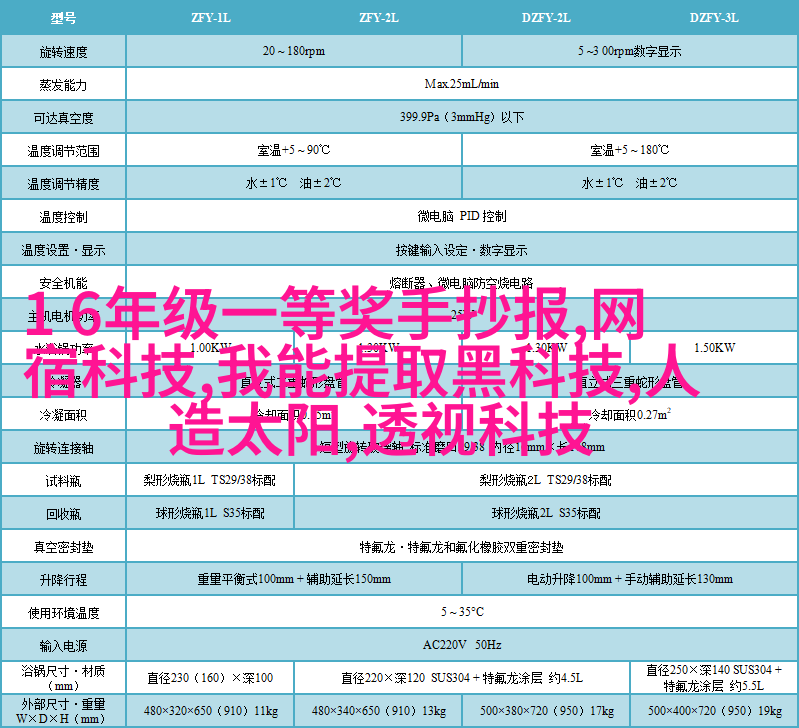Select the AC220V 50Hz power cell
This screenshot has width=799, height=728.
(x=461, y=646)
